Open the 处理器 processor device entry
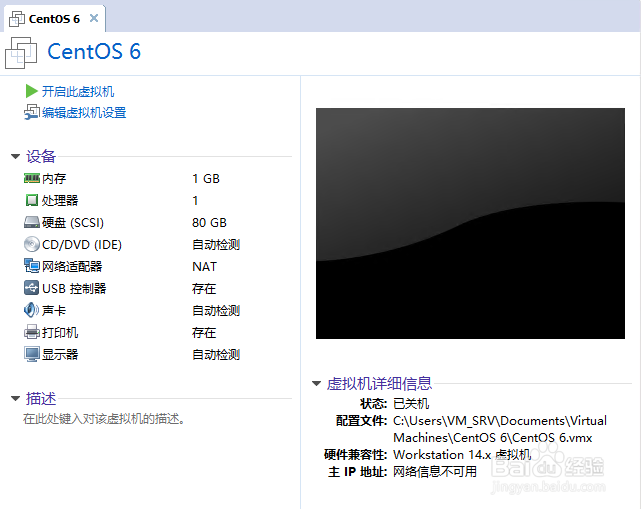The image size is (641, 509). pos(60,200)
